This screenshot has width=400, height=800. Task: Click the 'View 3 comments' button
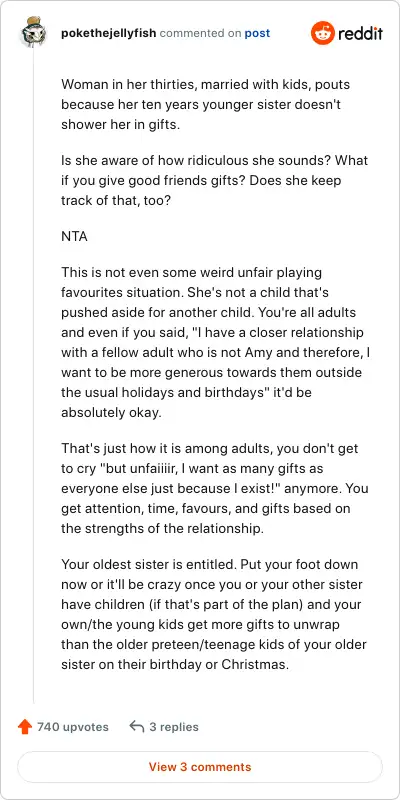click(x=200, y=766)
